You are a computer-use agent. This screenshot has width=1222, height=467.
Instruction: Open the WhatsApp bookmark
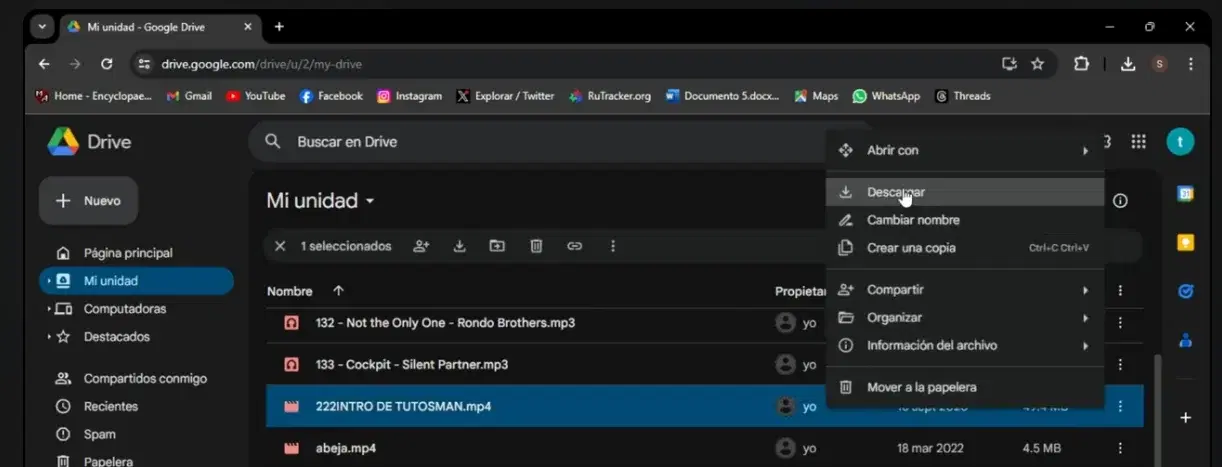886,96
